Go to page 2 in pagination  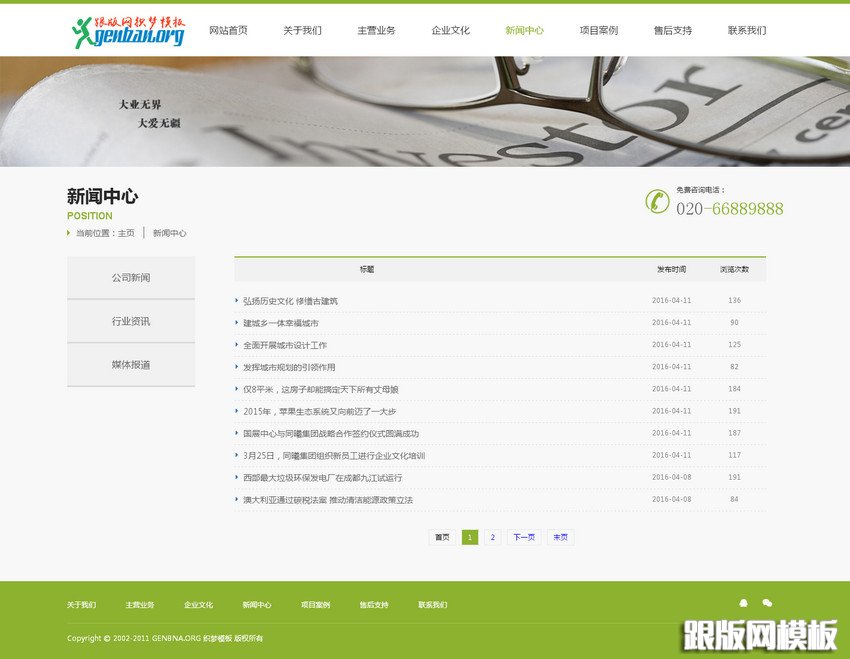pyautogui.click(x=494, y=537)
